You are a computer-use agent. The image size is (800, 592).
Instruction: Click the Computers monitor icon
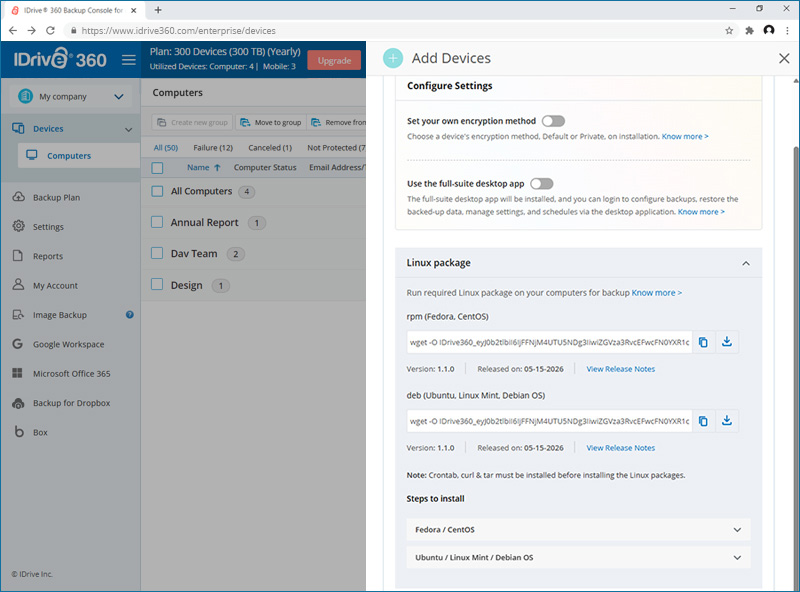32,155
